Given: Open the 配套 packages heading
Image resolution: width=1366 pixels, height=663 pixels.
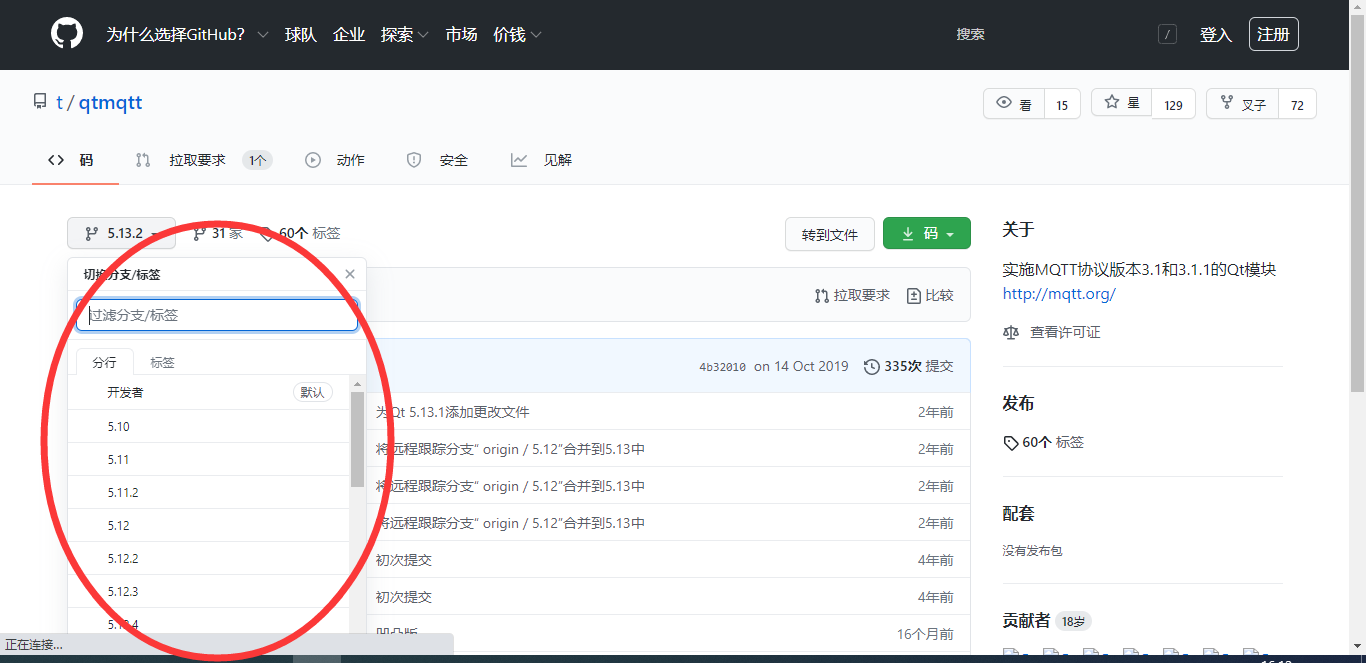Looking at the screenshot, I should pos(1018,513).
